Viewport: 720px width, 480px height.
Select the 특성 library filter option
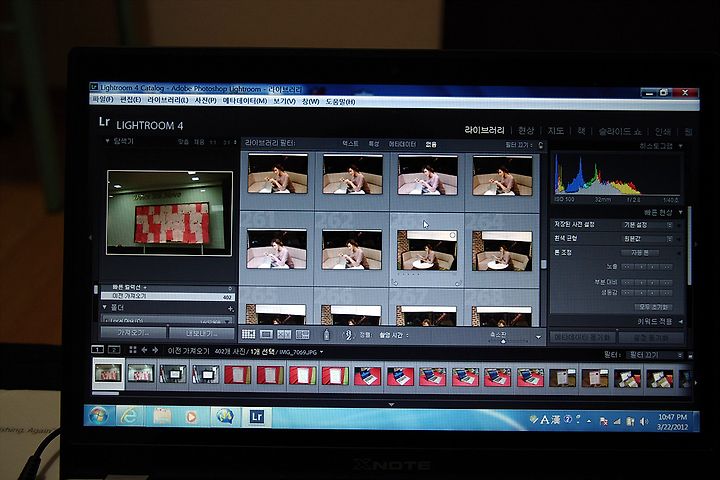tap(374, 144)
